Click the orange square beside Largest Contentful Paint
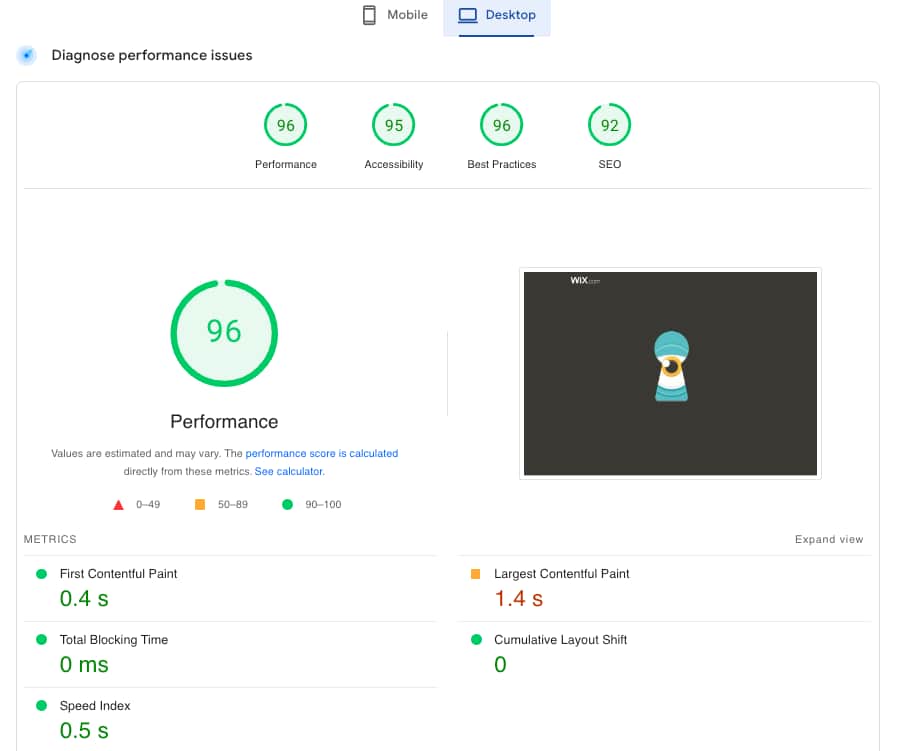This screenshot has height=751, width=897. pos(477,573)
